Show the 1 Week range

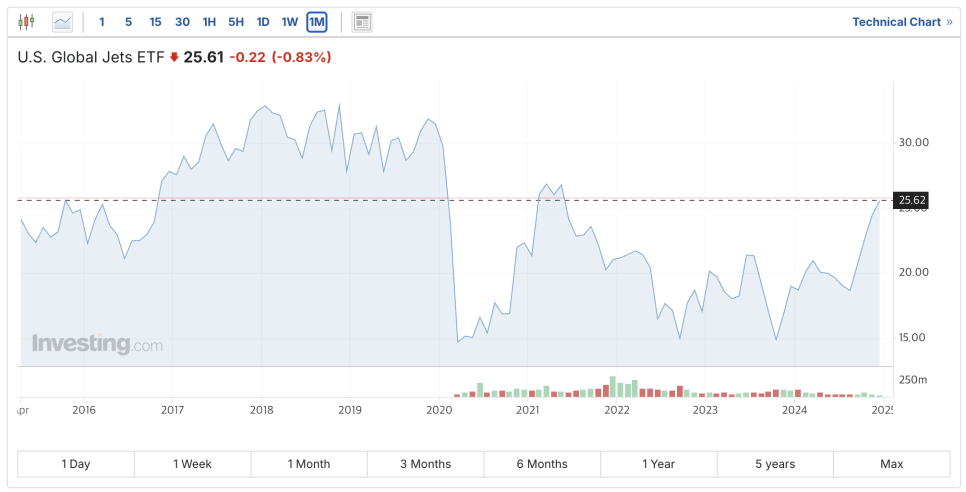click(192, 464)
